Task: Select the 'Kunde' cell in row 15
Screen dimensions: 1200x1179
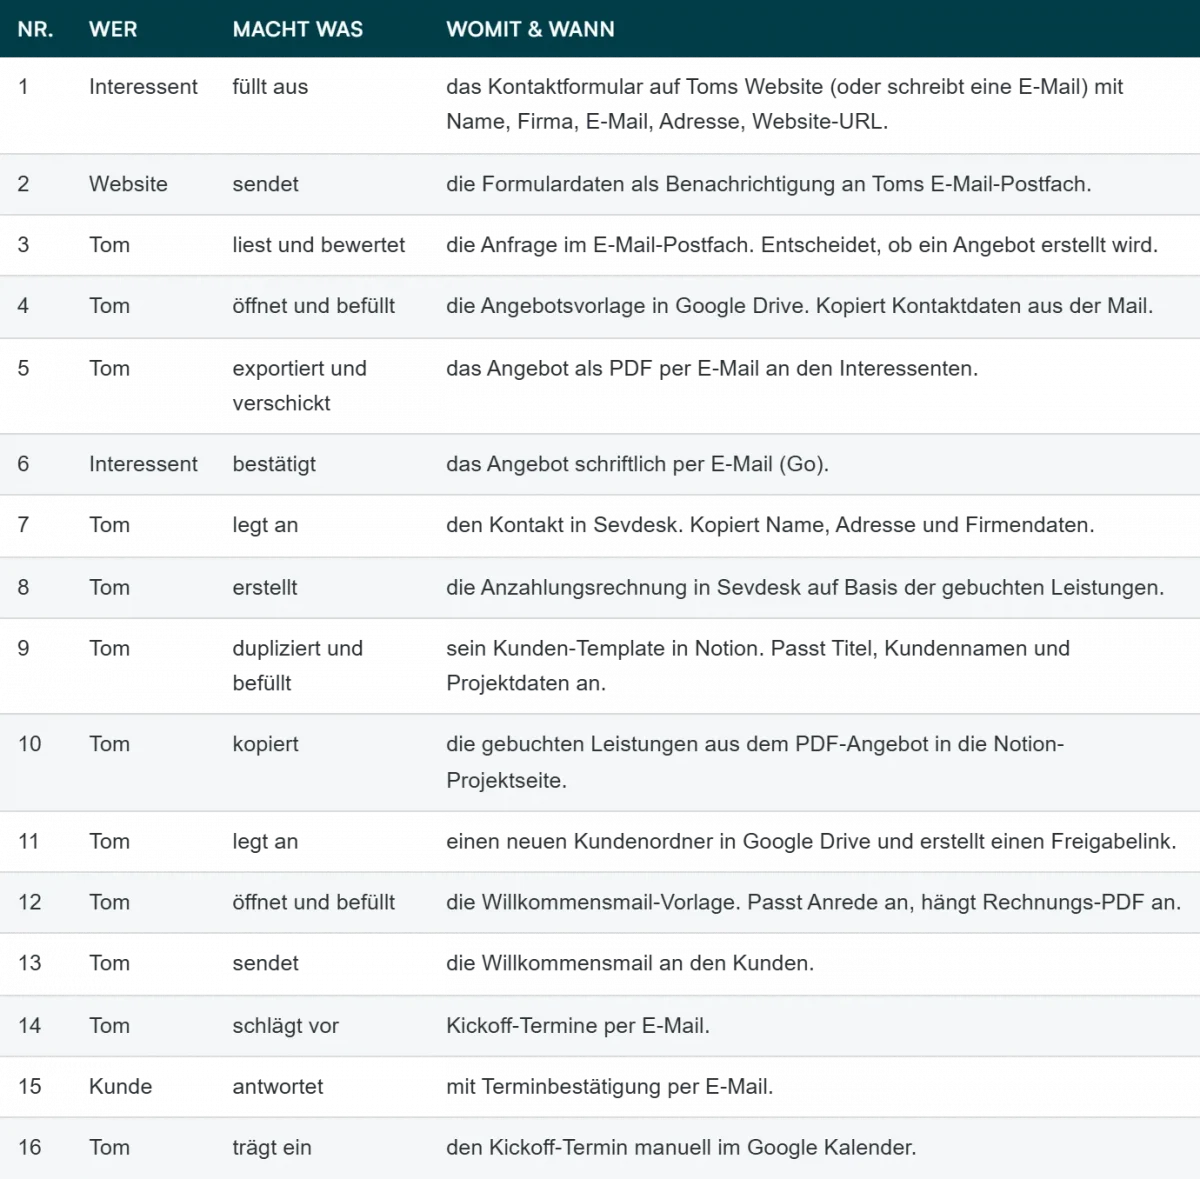Action: click(120, 1087)
